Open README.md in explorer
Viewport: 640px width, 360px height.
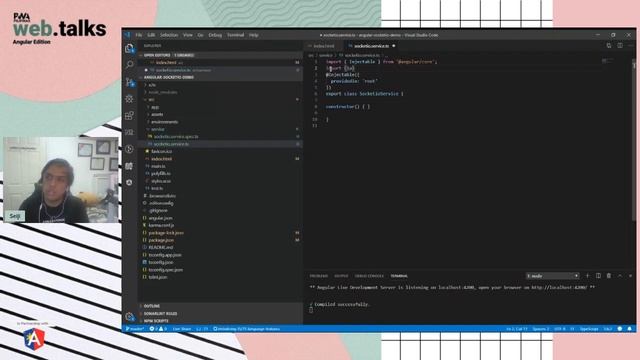[x=220, y=247]
